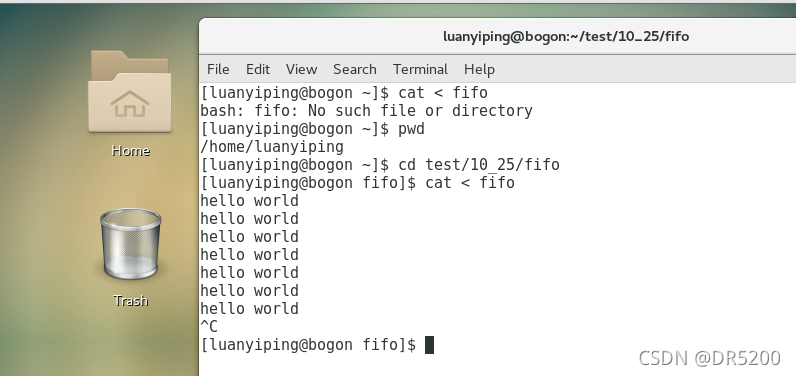
Task: Select the Home label under the folder icon
Action: pyautogui.click(x=130, y=151)
